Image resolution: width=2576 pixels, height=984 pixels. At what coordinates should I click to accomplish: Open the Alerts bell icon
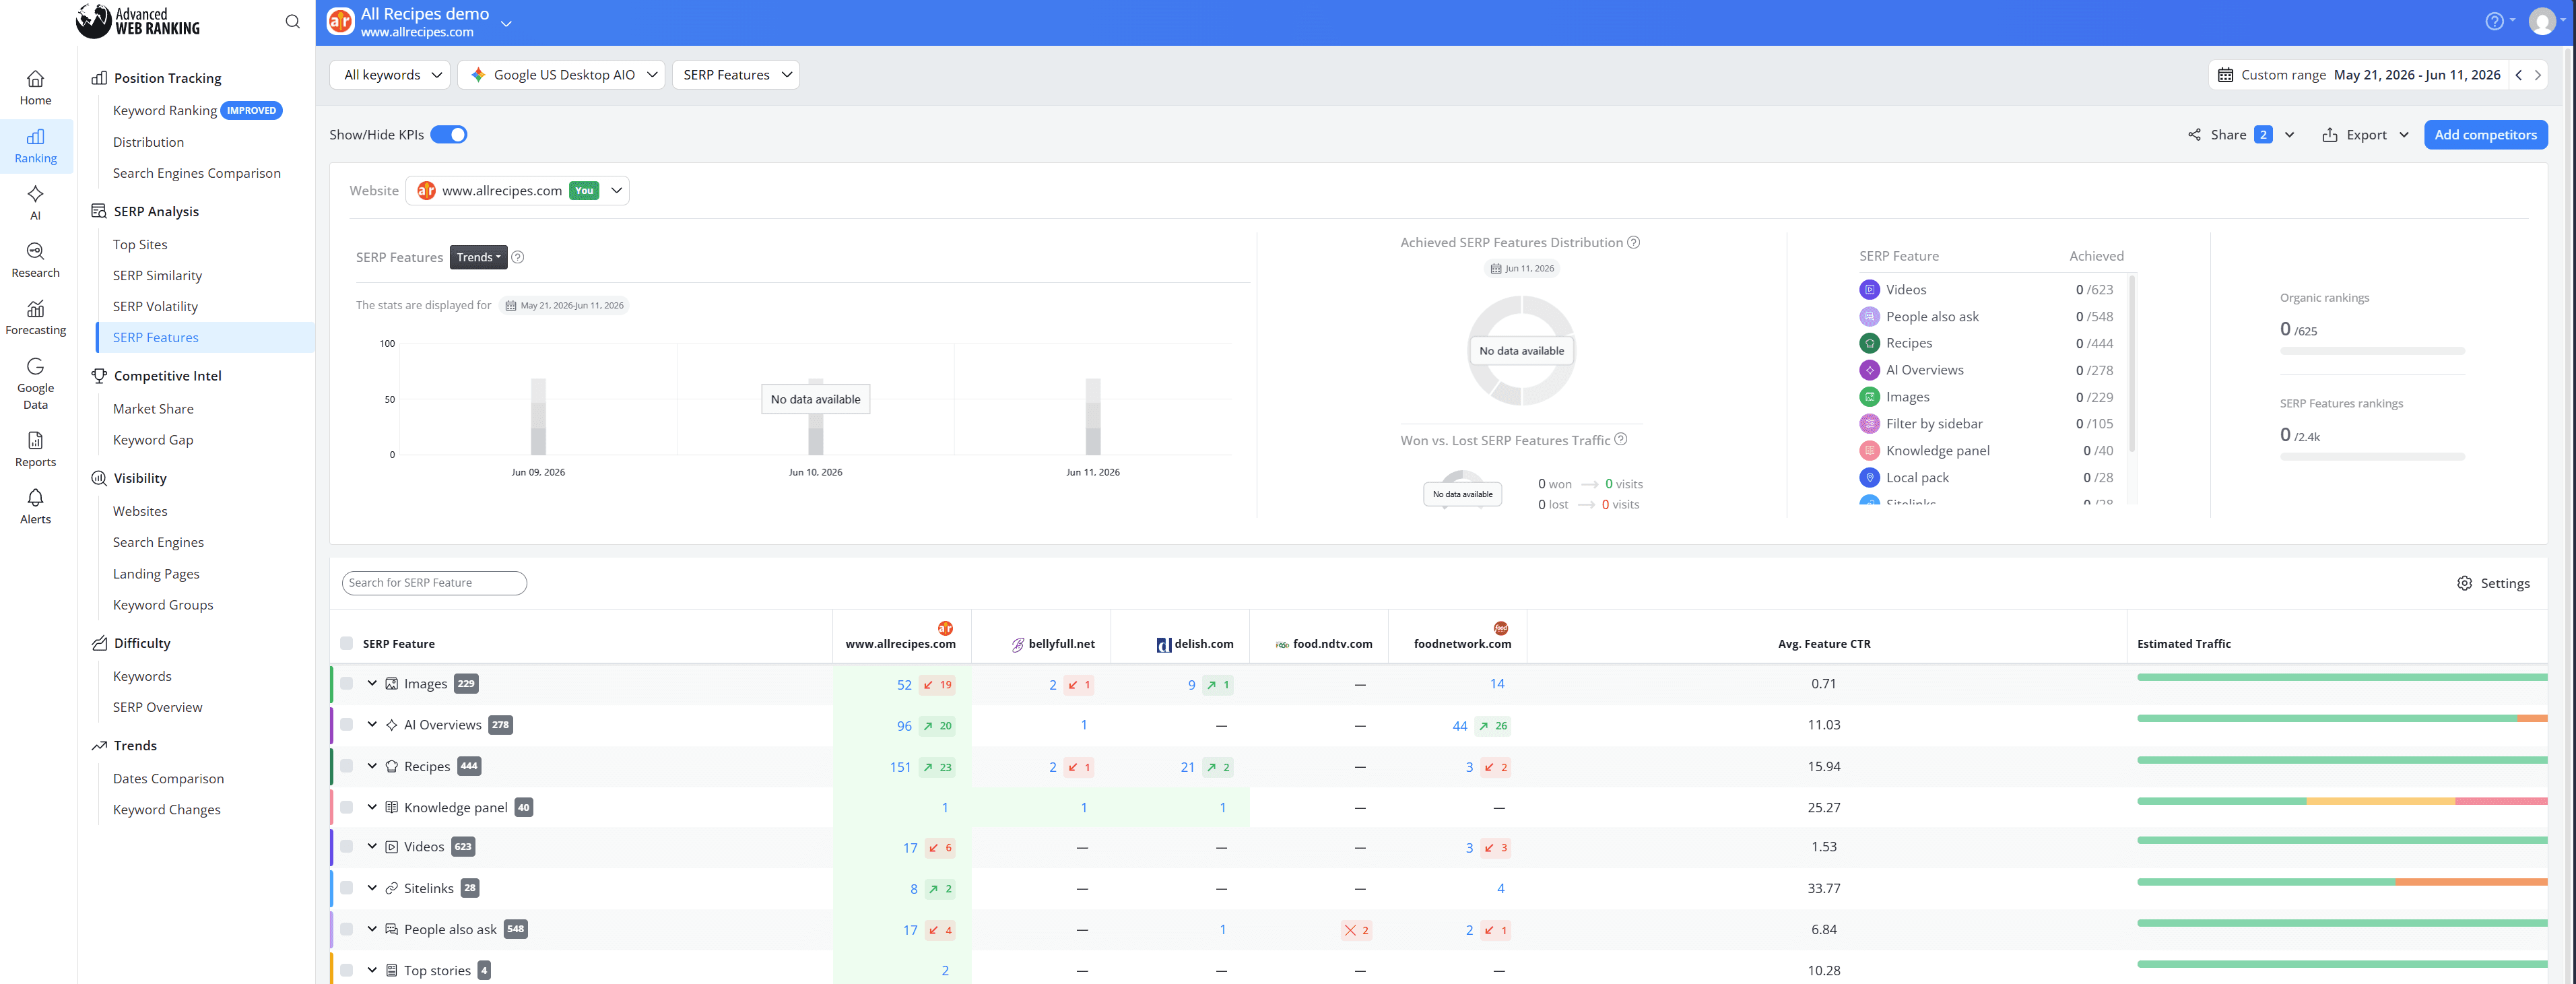35,497
